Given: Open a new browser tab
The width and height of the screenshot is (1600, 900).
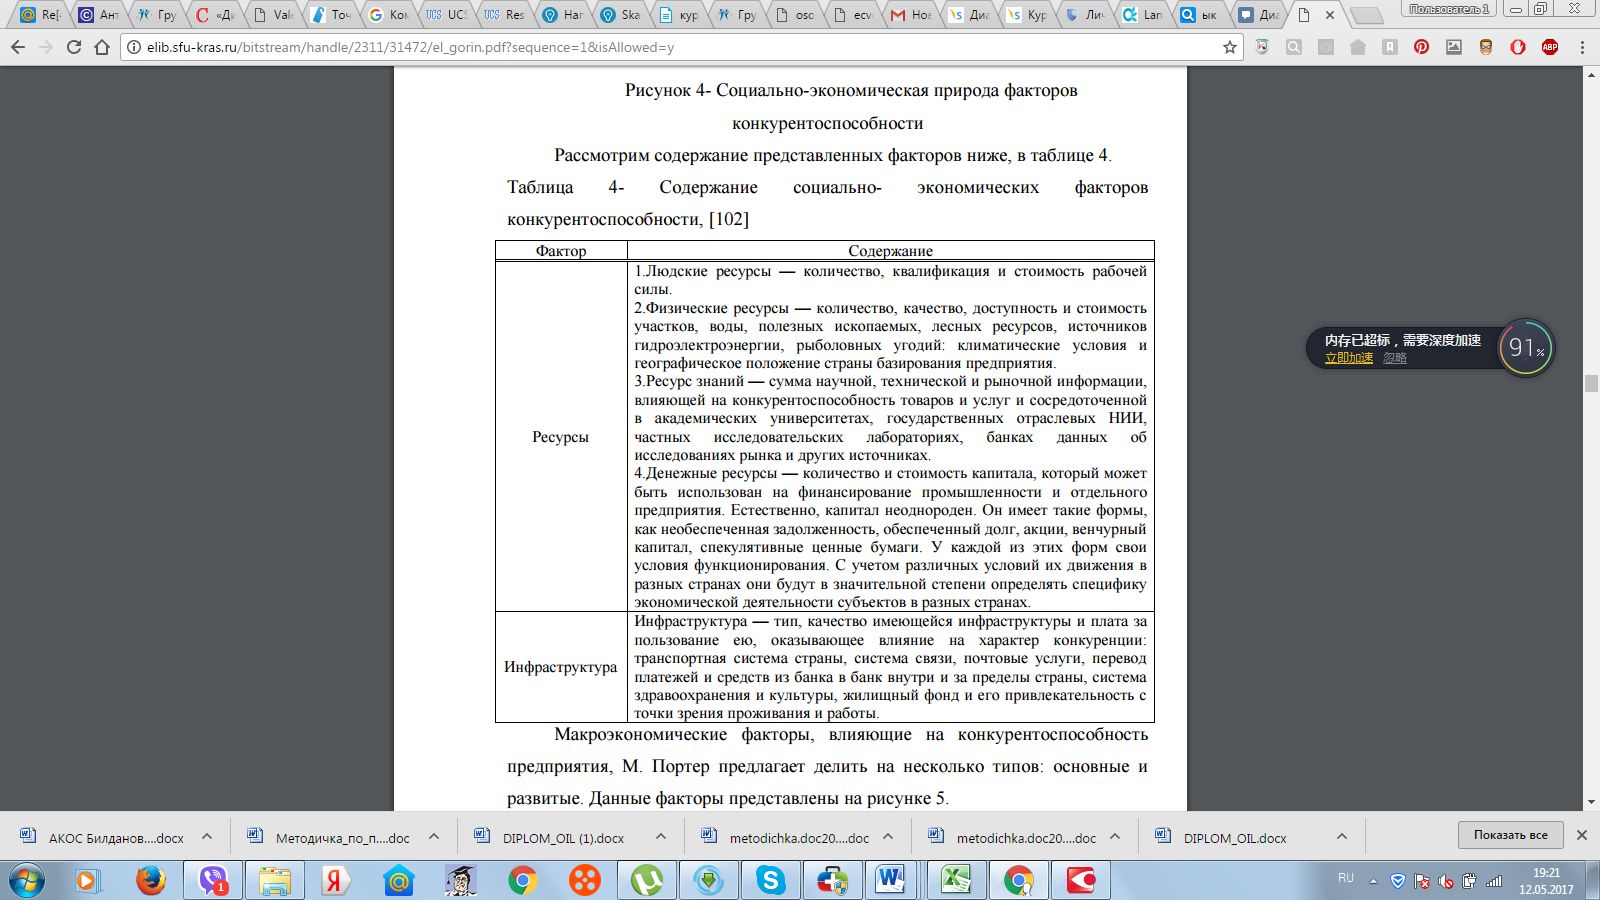Looking at the screenshot, I should [x=1365, y=15].
